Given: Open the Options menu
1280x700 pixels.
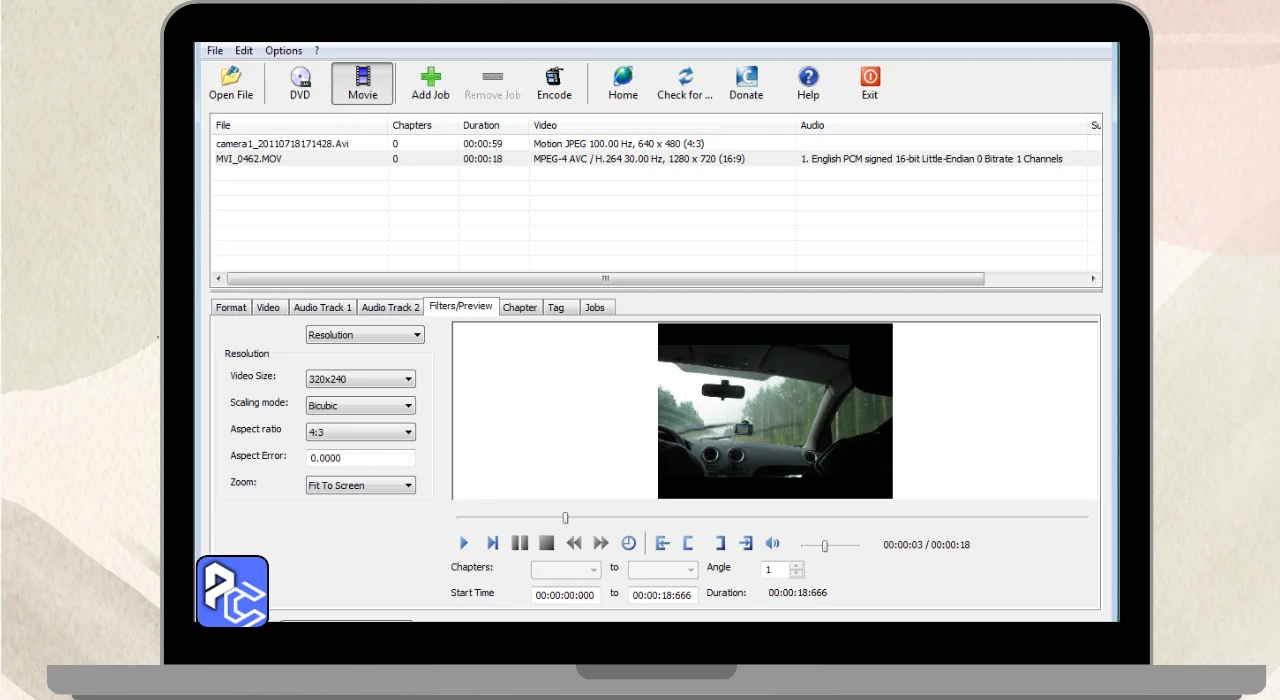Looking at the screenshot, I should (283, 51).
